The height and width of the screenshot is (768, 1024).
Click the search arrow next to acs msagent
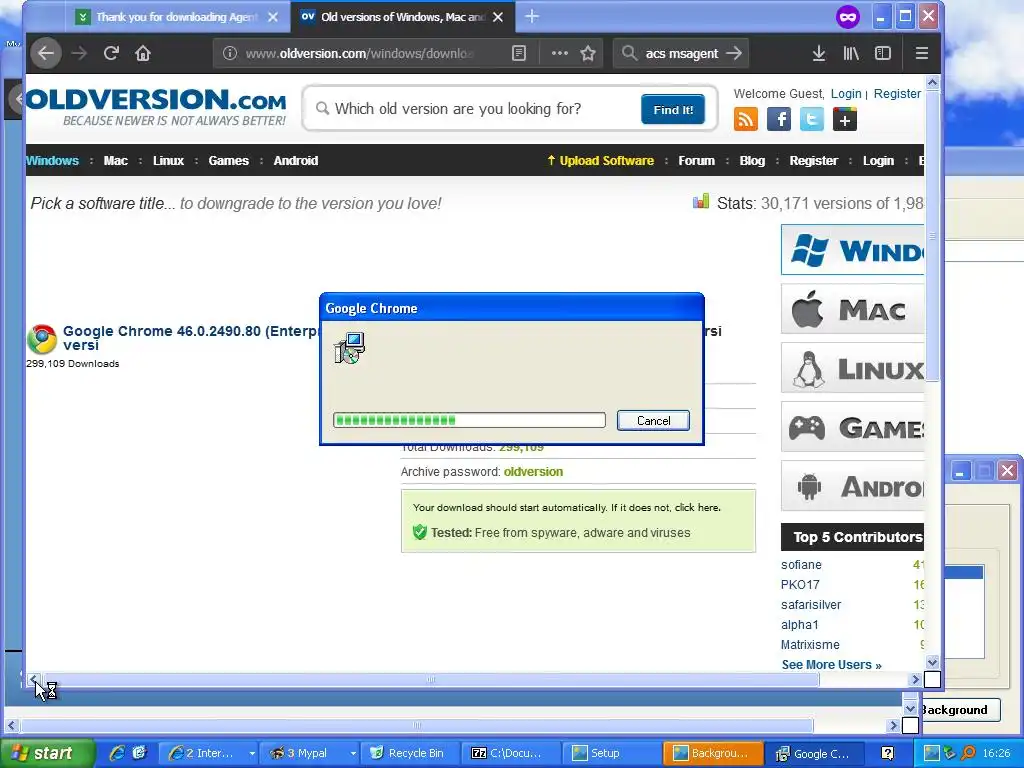[734, 53]
